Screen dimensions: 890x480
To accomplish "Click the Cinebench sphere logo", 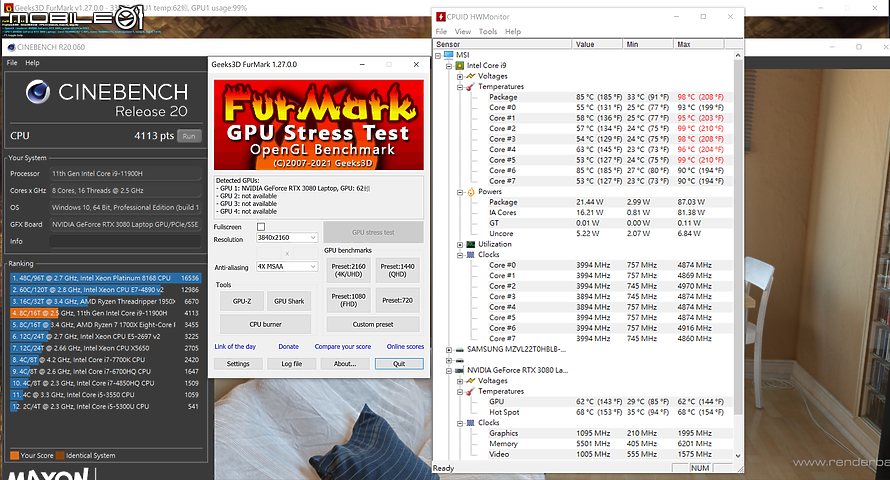I will pyautogui.click(x=37, y=92).
